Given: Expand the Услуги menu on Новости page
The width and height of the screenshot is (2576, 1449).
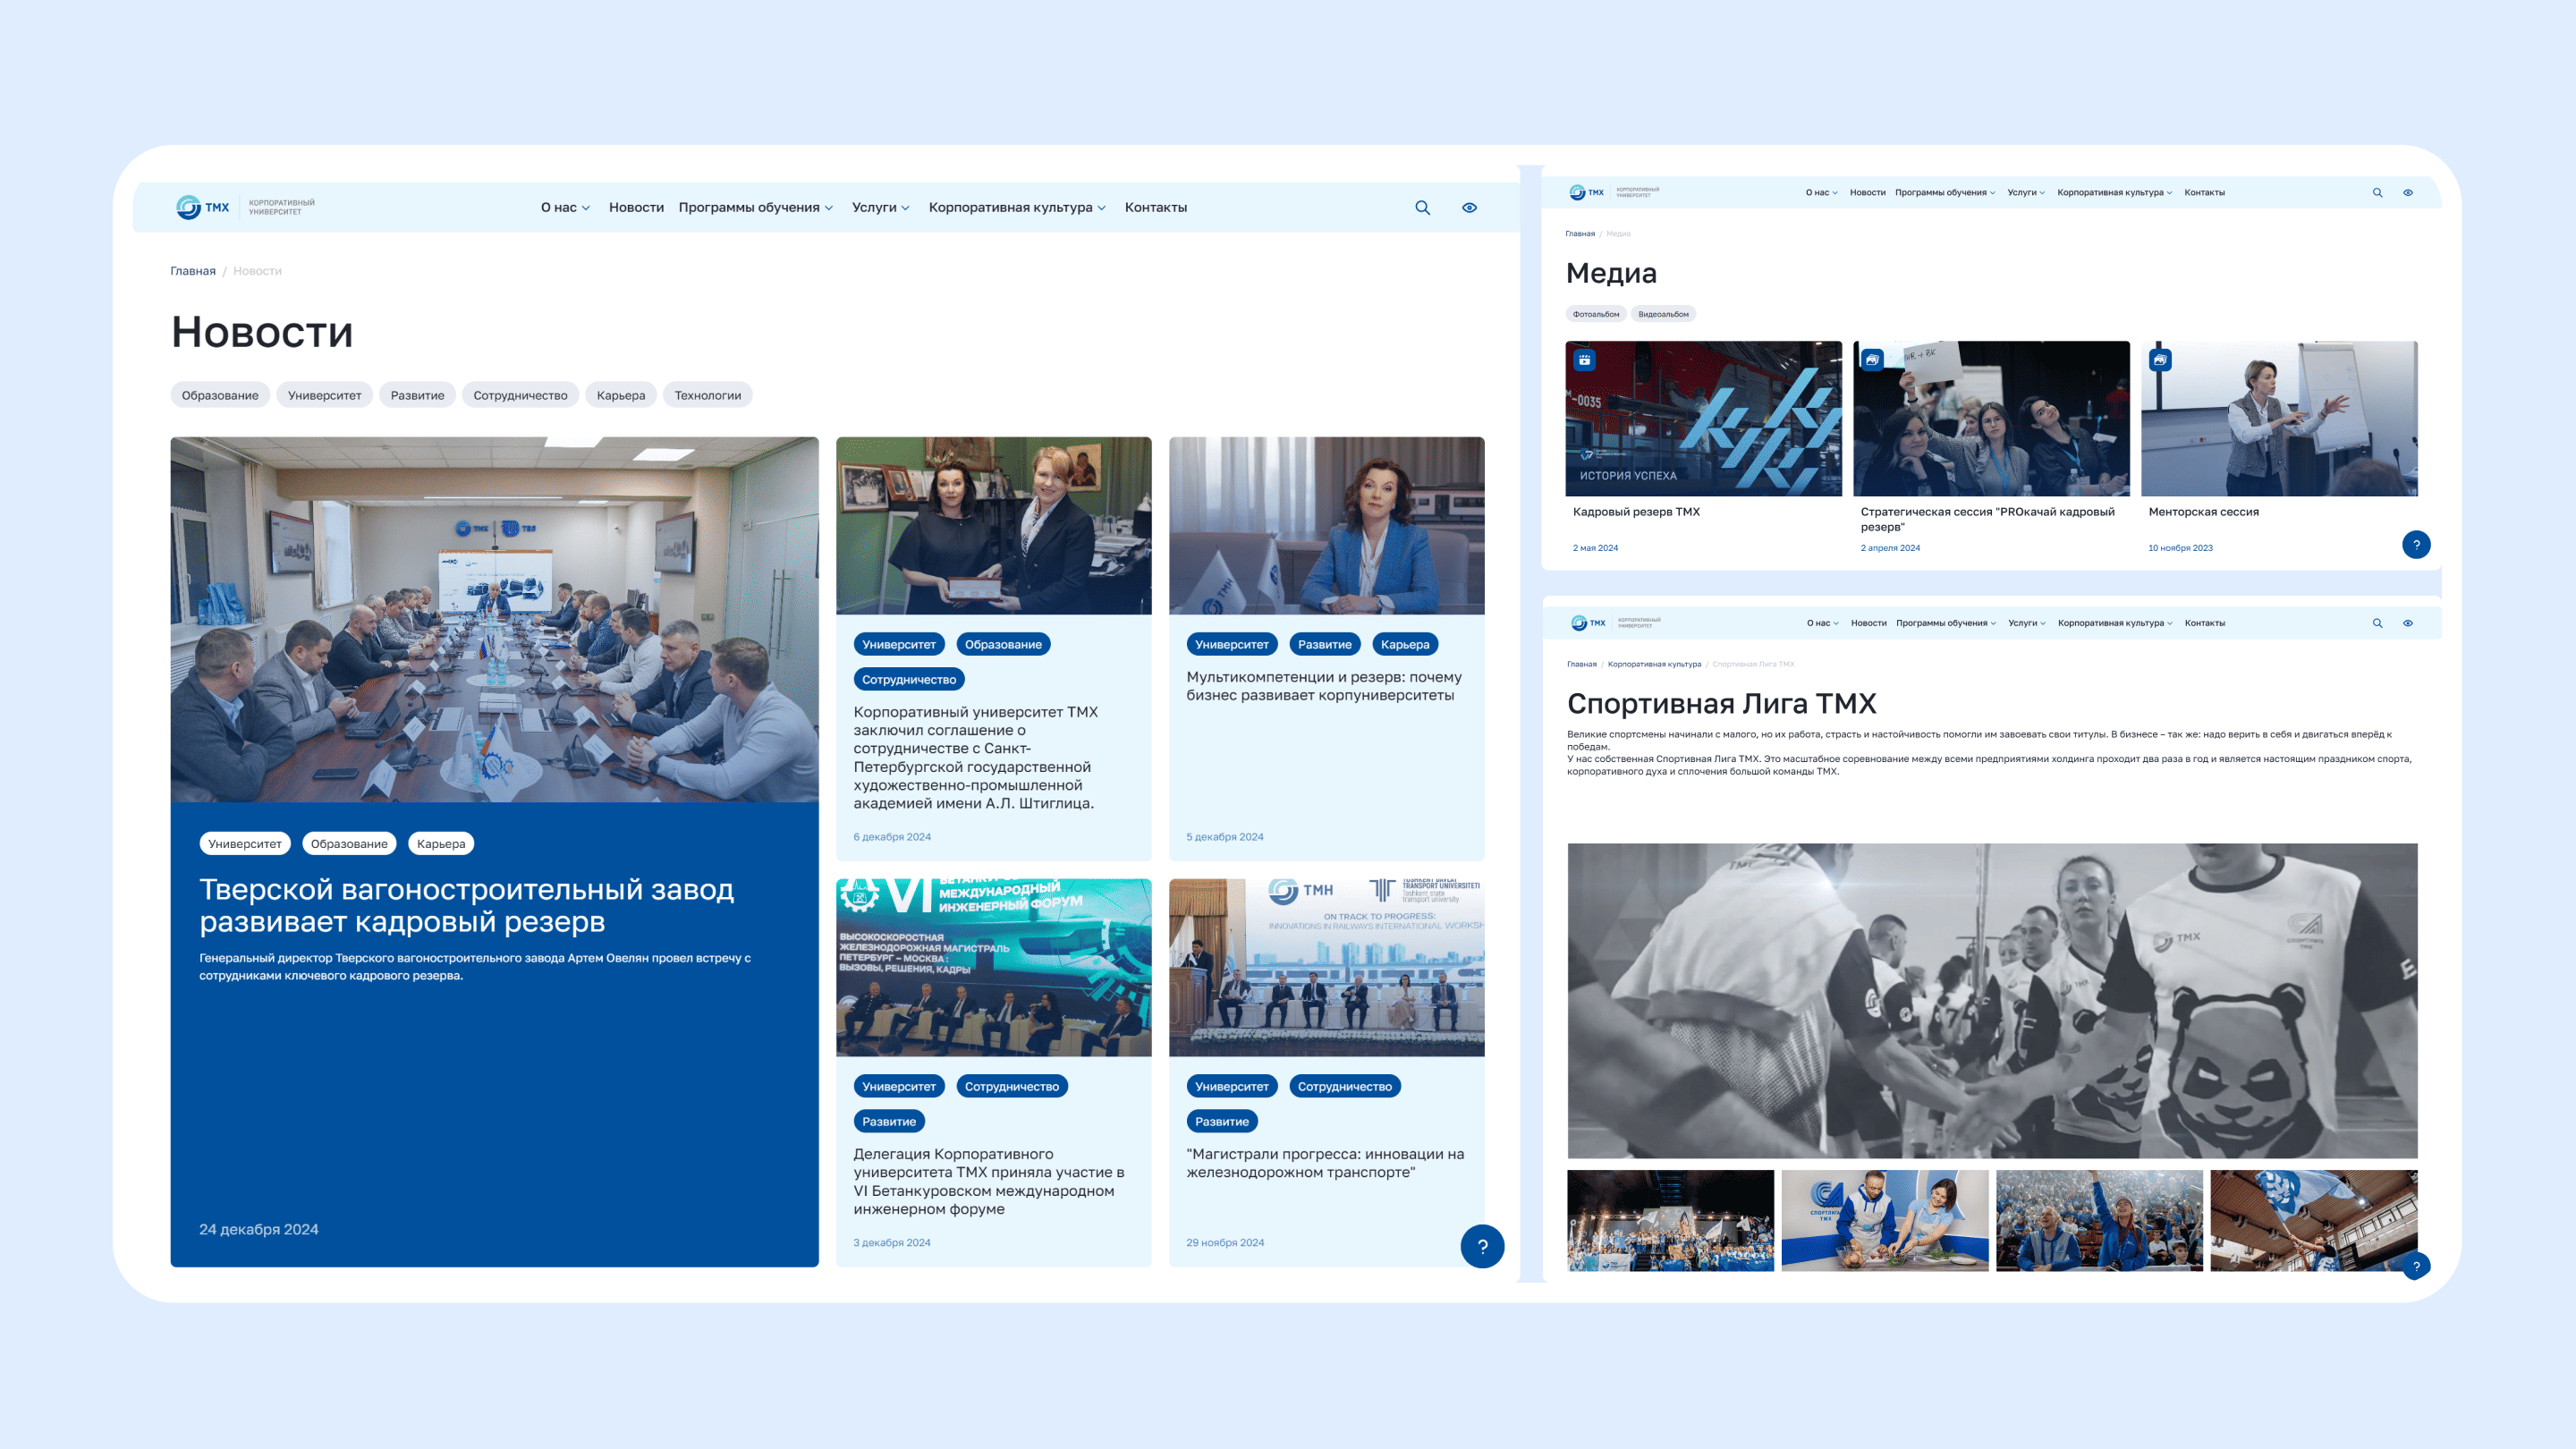Looking at the screenshot, I should click(x=880, y=208).
